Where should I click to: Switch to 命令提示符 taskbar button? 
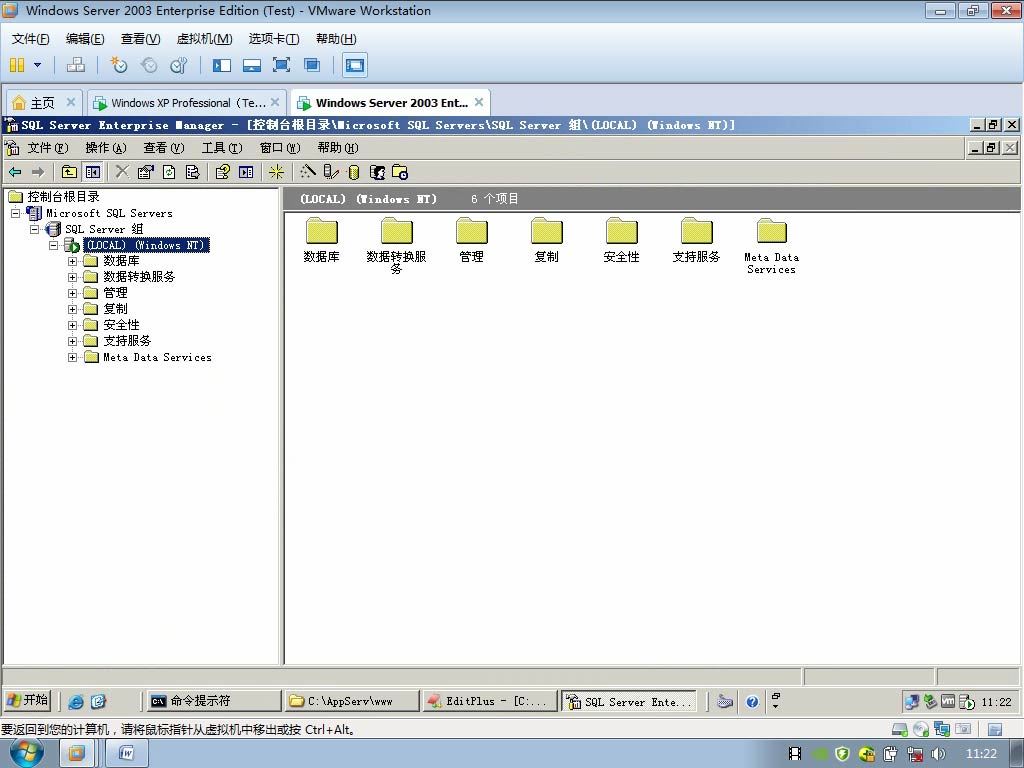click(213, 701)
